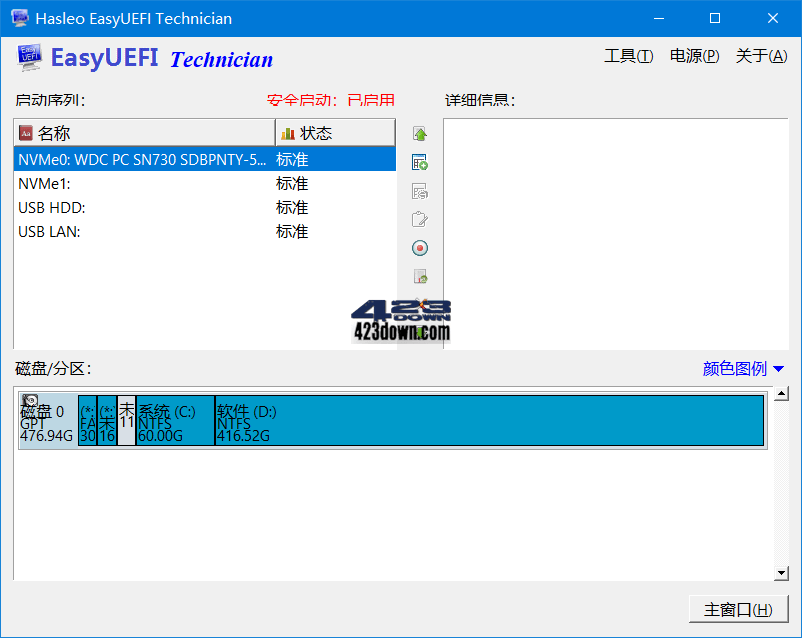The width and height of the screenshot is (802, 638).
Task: Open the 电源(P) menu
Action: pyautogui.click(x=696, y=57)
